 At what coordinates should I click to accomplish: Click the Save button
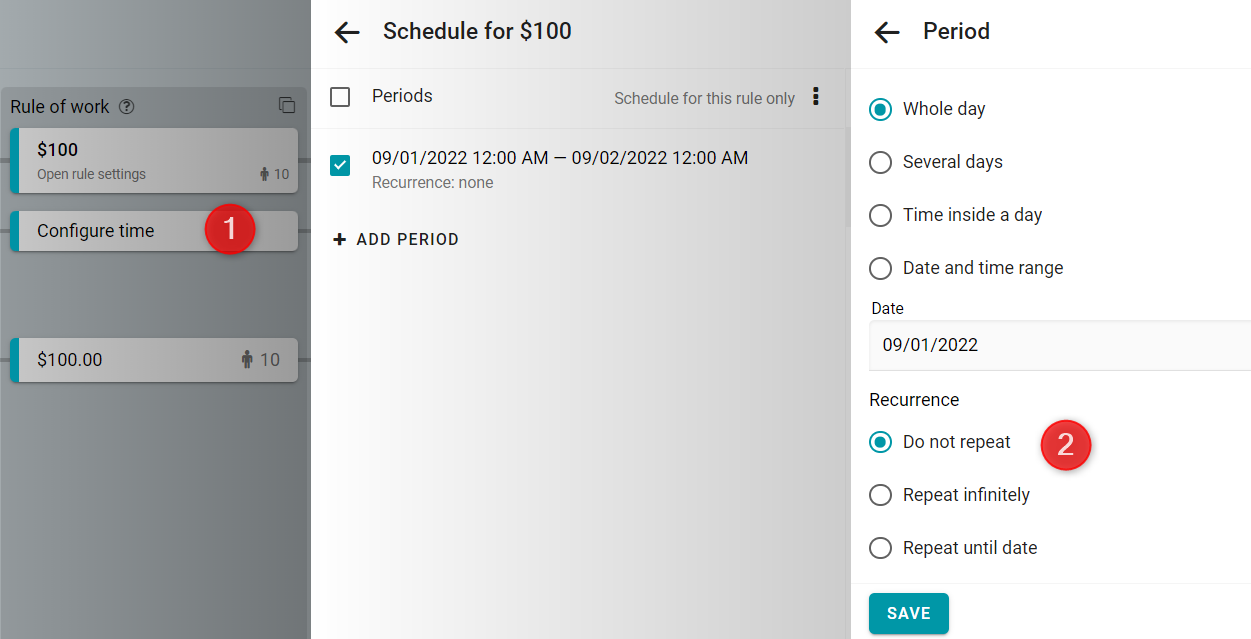click(x=908, y=613)
